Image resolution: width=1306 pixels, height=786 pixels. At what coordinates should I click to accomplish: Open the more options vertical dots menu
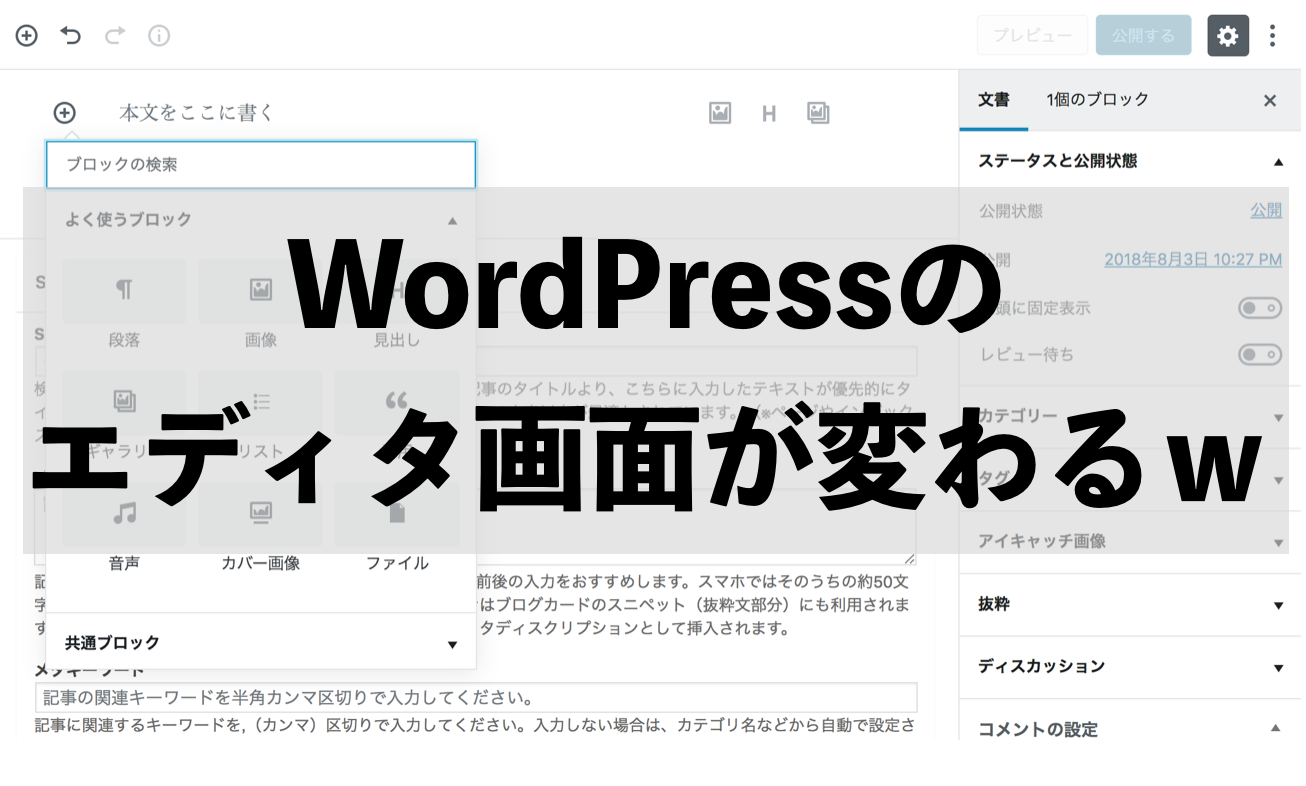pos(1272,36)
